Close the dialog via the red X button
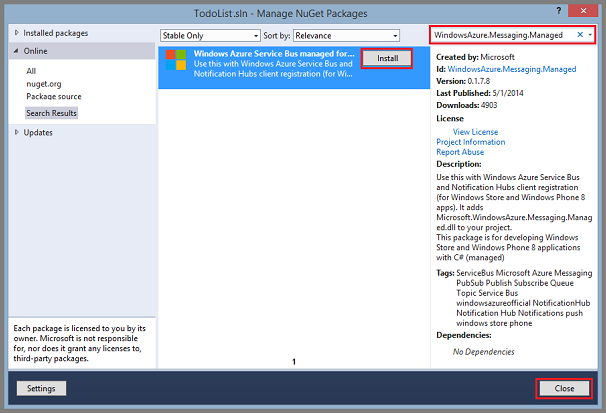Screen dimensions: 606x413 coord(583,10)
